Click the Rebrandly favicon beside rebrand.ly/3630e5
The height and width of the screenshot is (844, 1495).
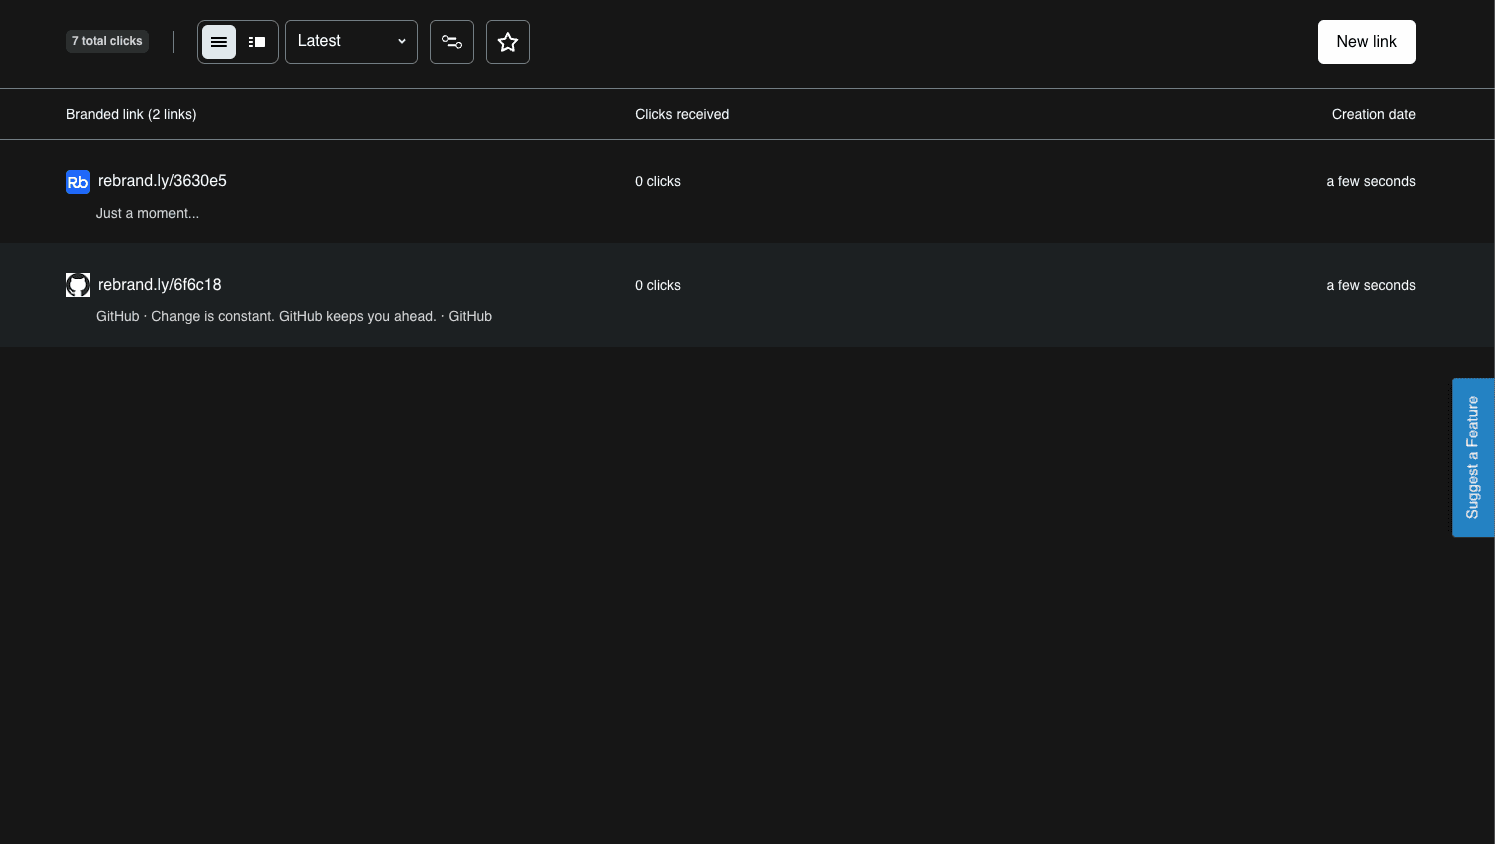point(77,182)
